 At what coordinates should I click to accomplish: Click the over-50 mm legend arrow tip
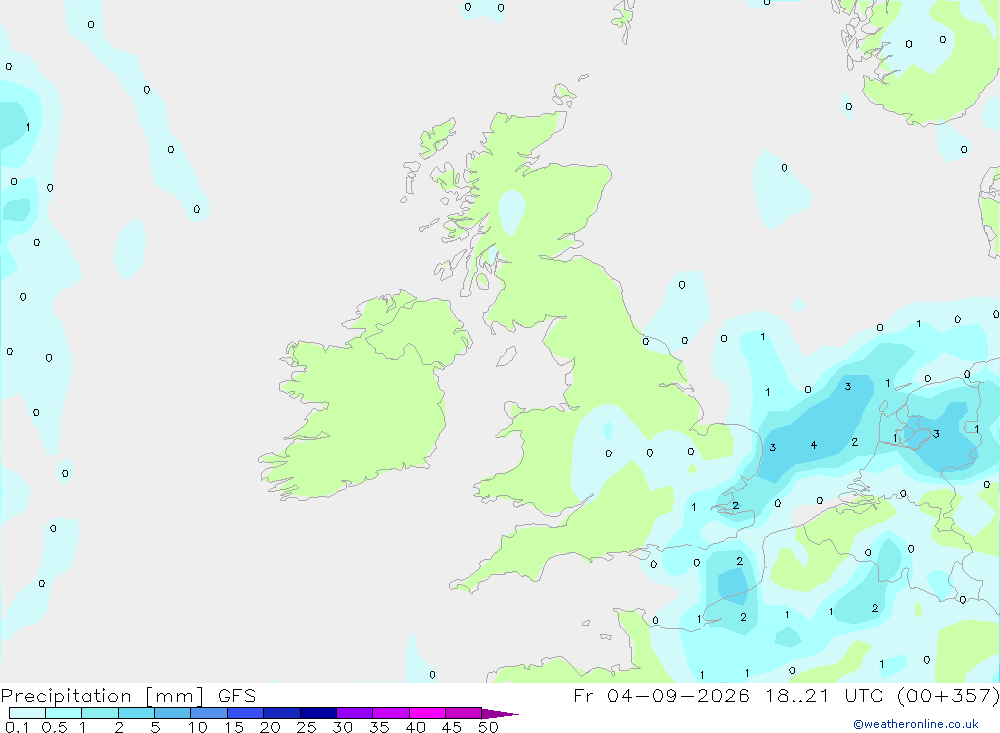499,713
